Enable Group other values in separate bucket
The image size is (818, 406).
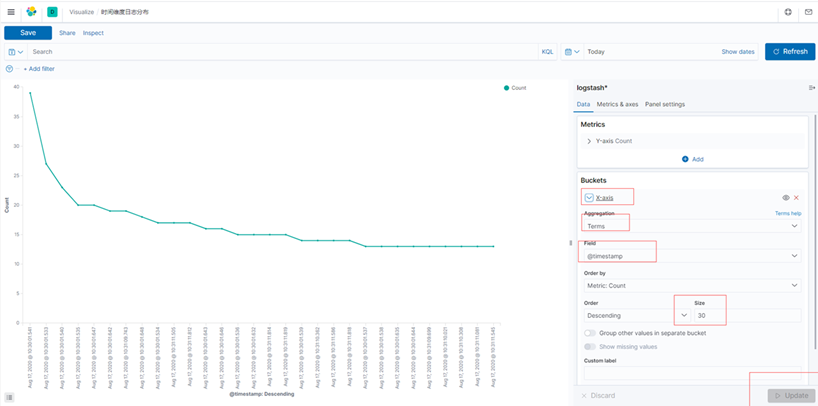(x=590, y=333)
